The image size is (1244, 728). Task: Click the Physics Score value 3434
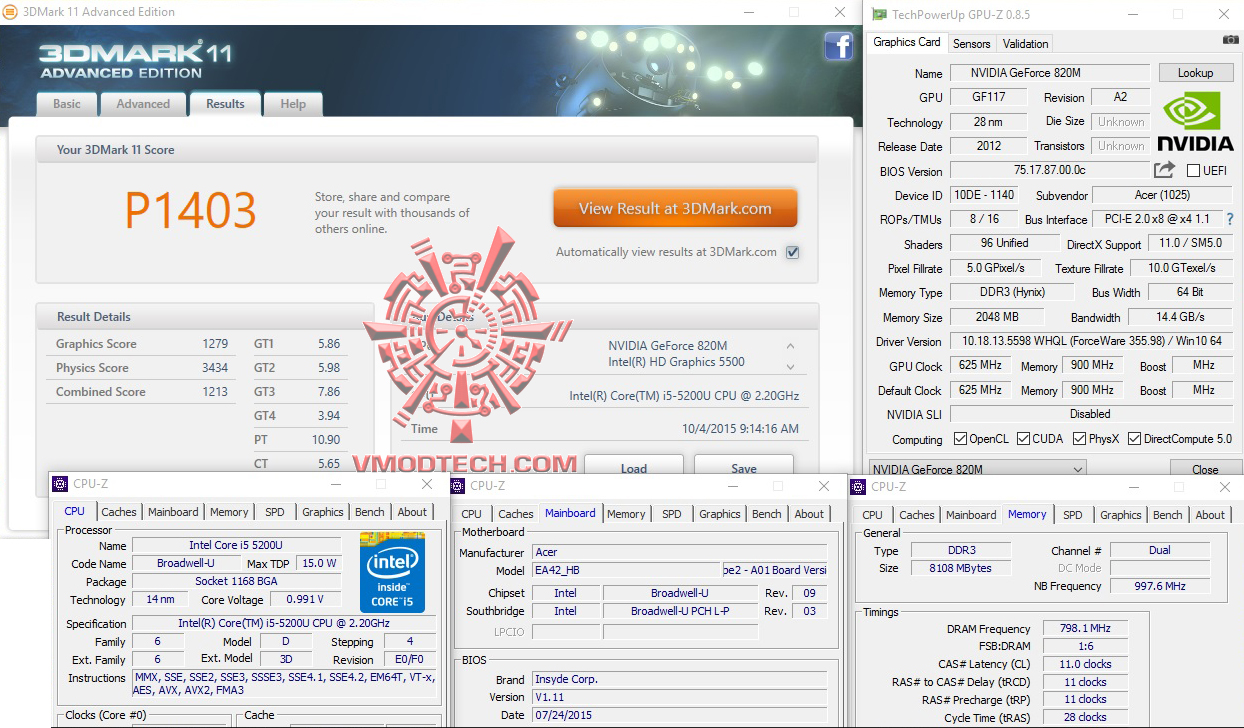pos(215,368)
